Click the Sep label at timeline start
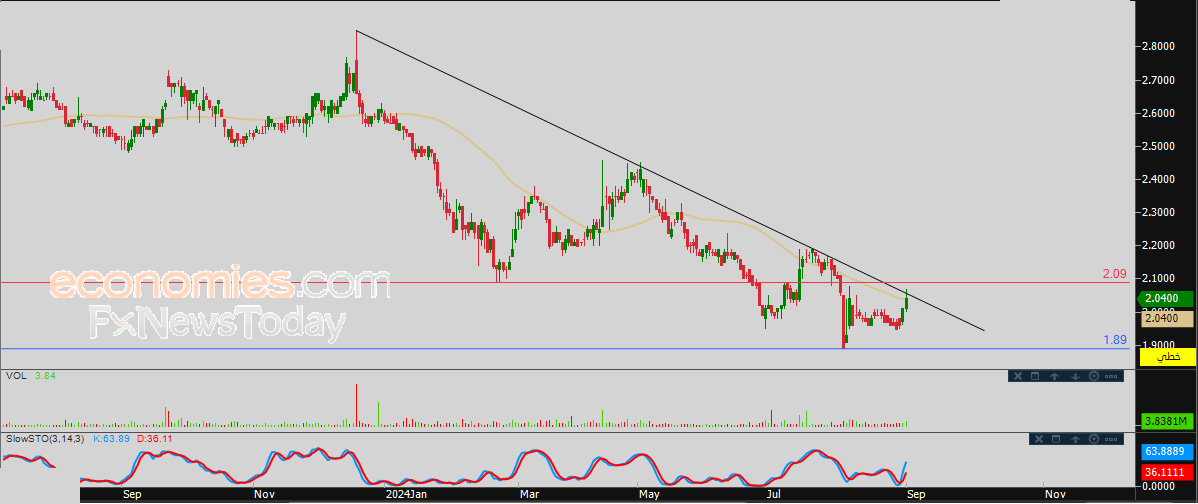This screenshot has height=504, width=1198. point(131,495)
